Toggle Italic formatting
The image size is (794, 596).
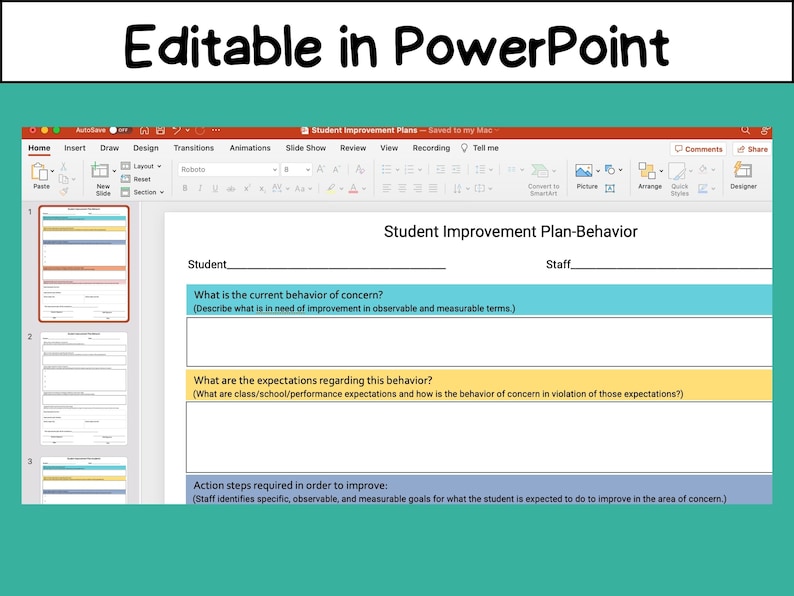(x=200, y=188)
